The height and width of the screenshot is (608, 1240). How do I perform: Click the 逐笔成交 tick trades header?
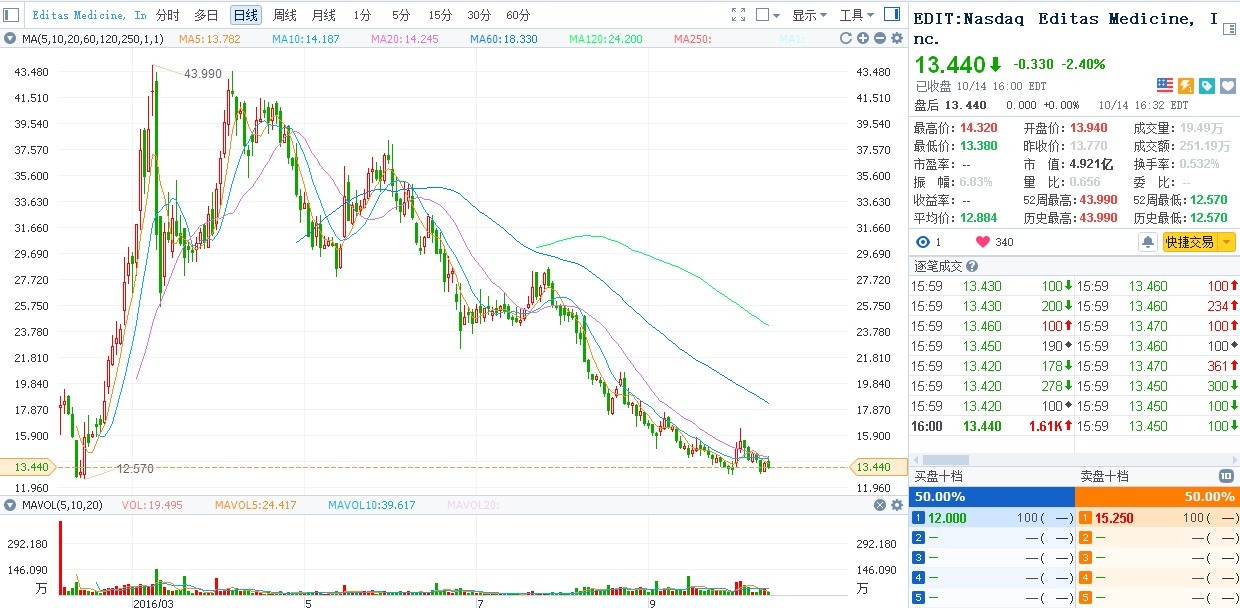(x=938, y=266)
